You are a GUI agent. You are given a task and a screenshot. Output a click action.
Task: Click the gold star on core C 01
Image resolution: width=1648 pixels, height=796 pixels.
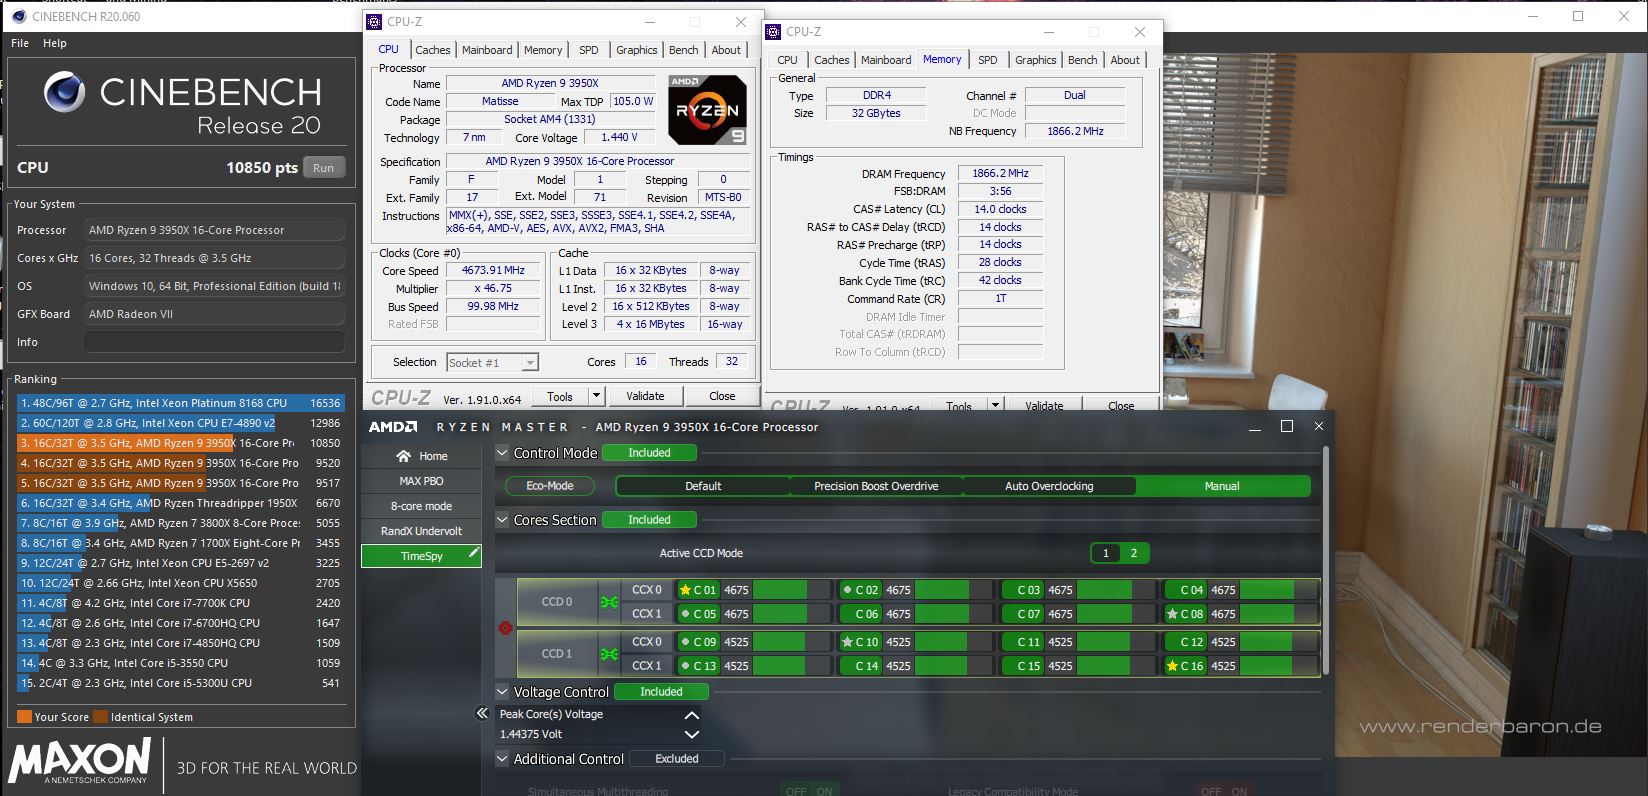(685, 590)
